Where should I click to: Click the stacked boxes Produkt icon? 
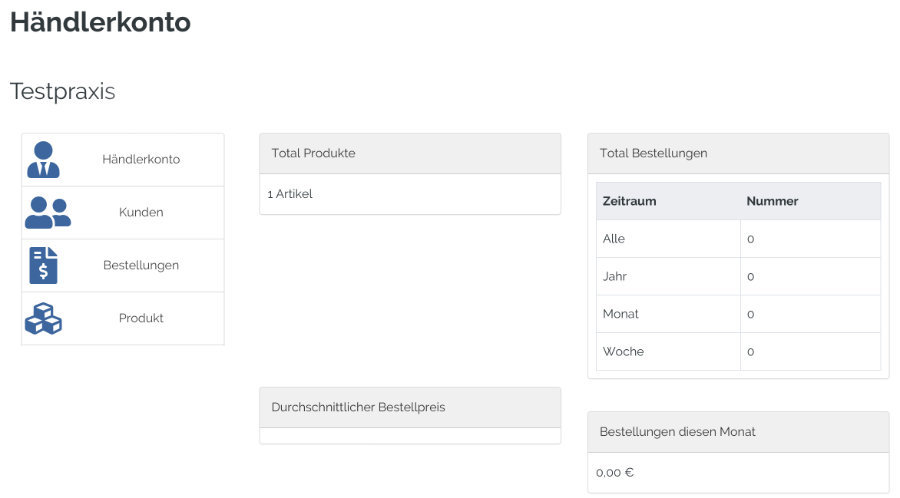coord(43,318)
